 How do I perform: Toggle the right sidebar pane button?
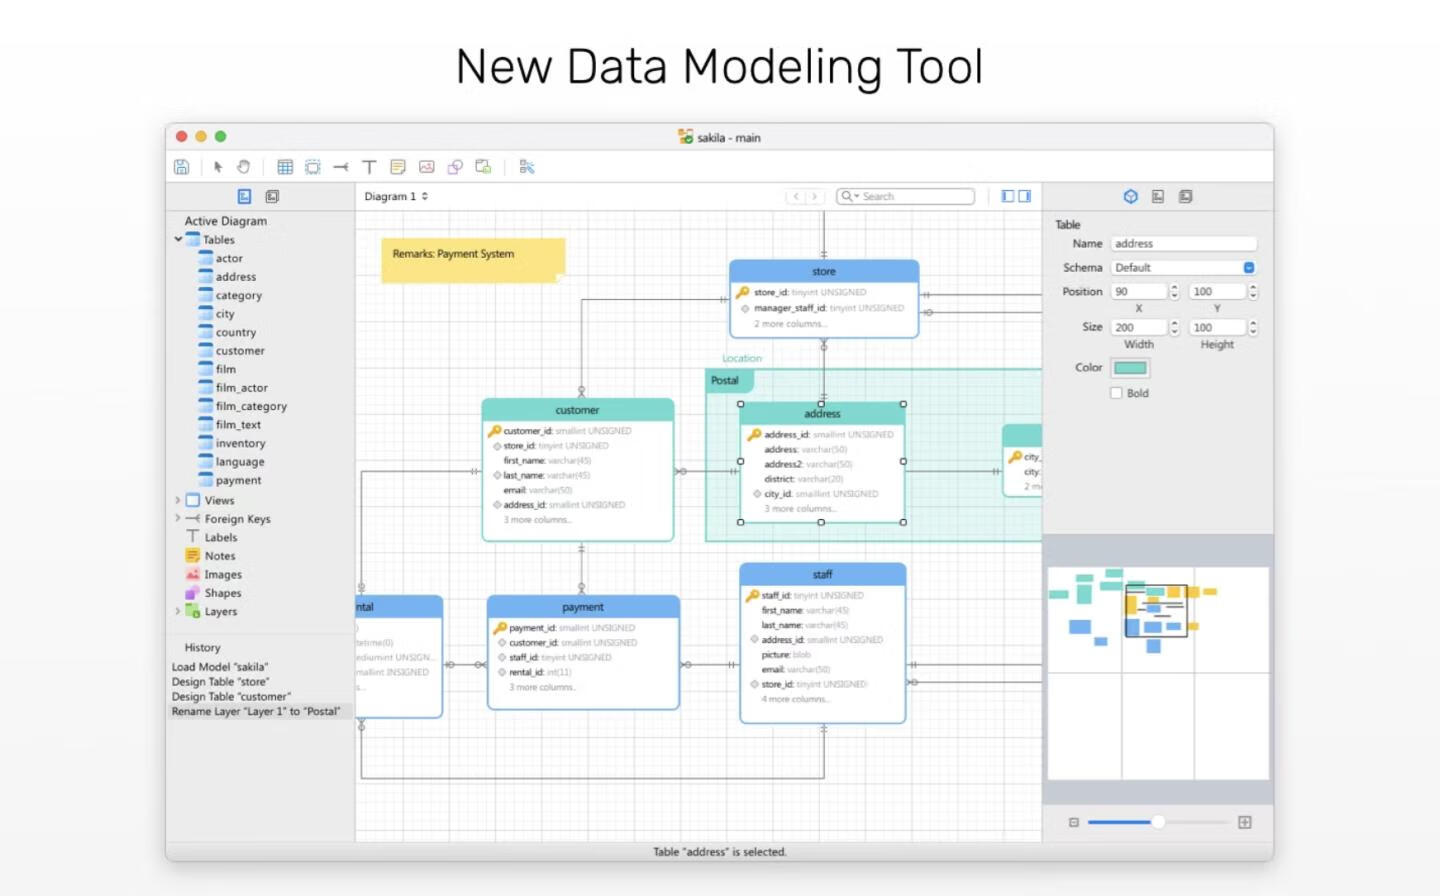(1025, 196)
